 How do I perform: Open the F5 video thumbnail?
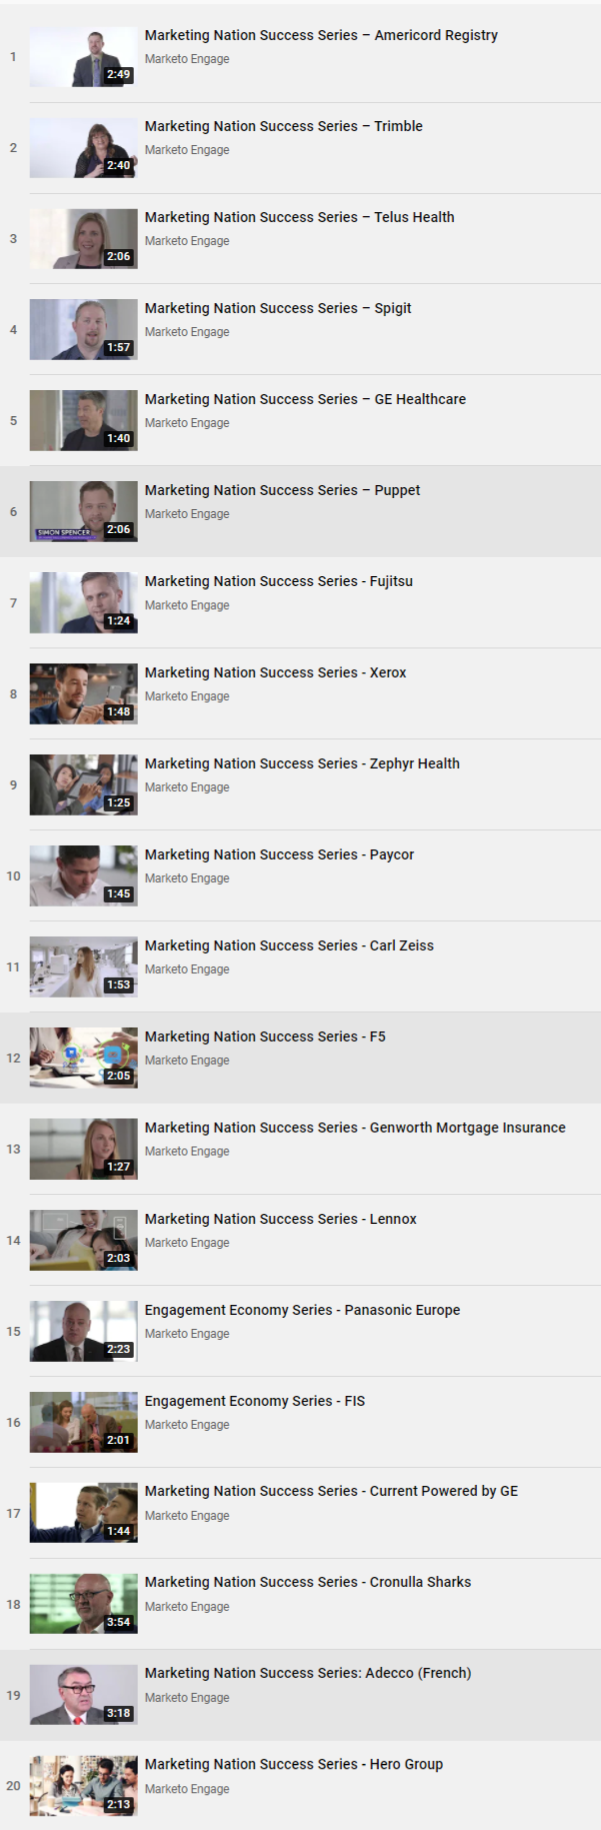(x=83, y=1058)
